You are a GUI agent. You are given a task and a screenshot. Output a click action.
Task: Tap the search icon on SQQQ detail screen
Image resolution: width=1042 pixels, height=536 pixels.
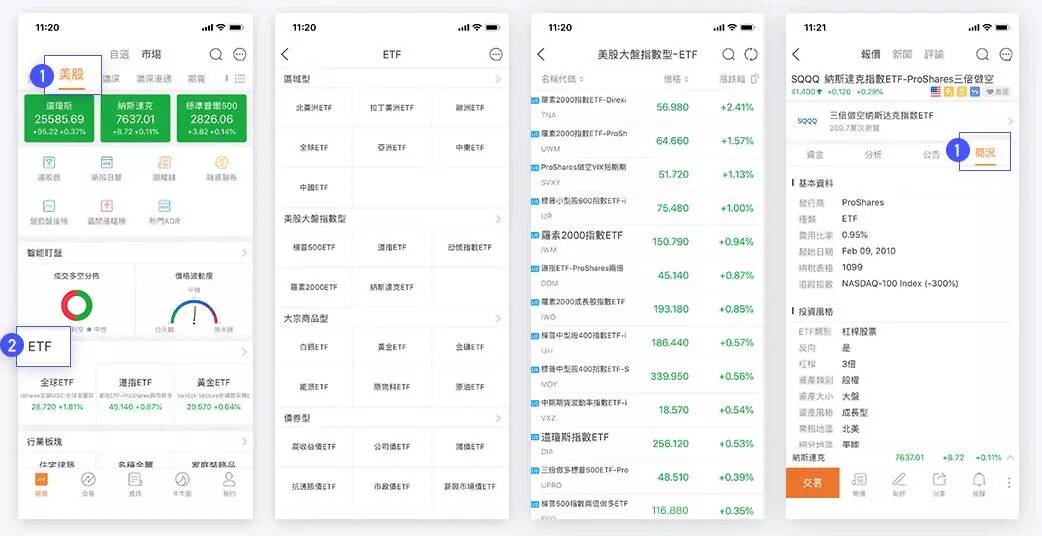click(982, 54)
